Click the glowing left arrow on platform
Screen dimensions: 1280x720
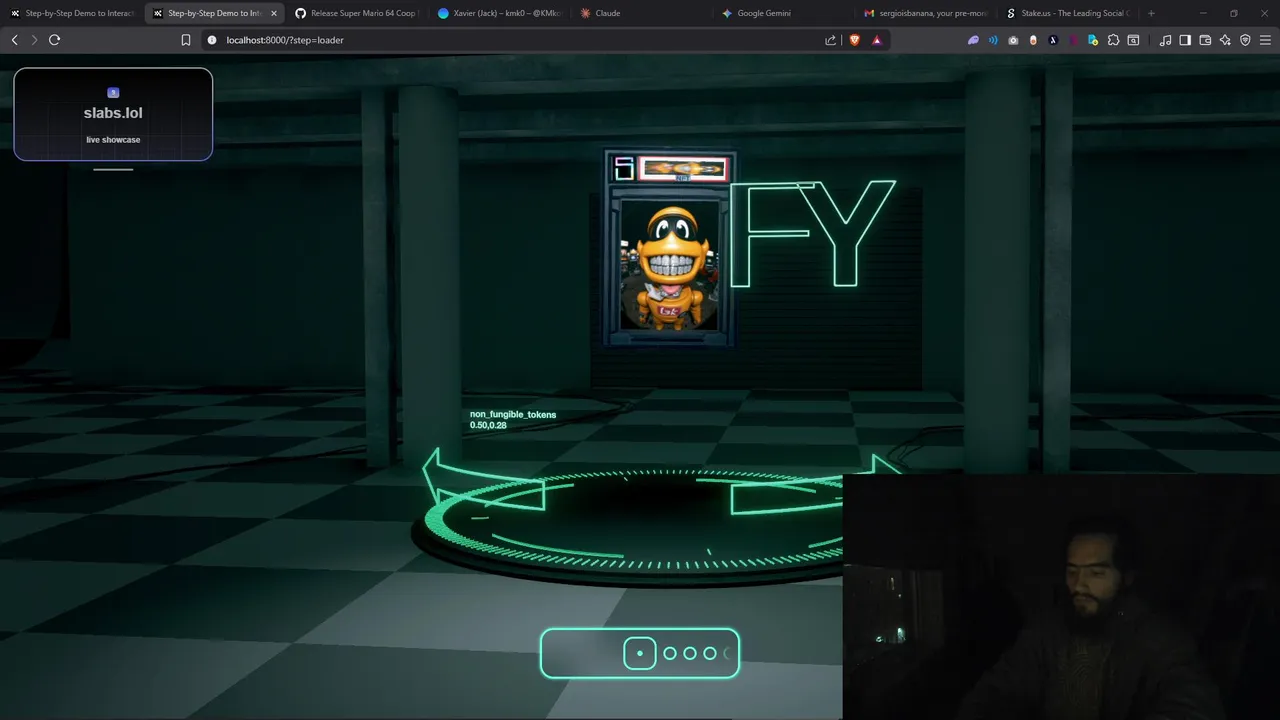(x=482, y=481)
